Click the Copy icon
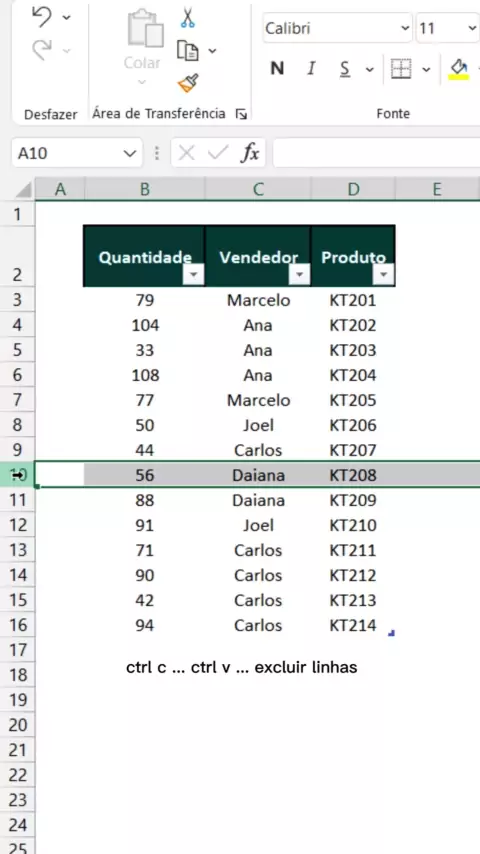This screenshot has height=854, width=480. point(188,51)
